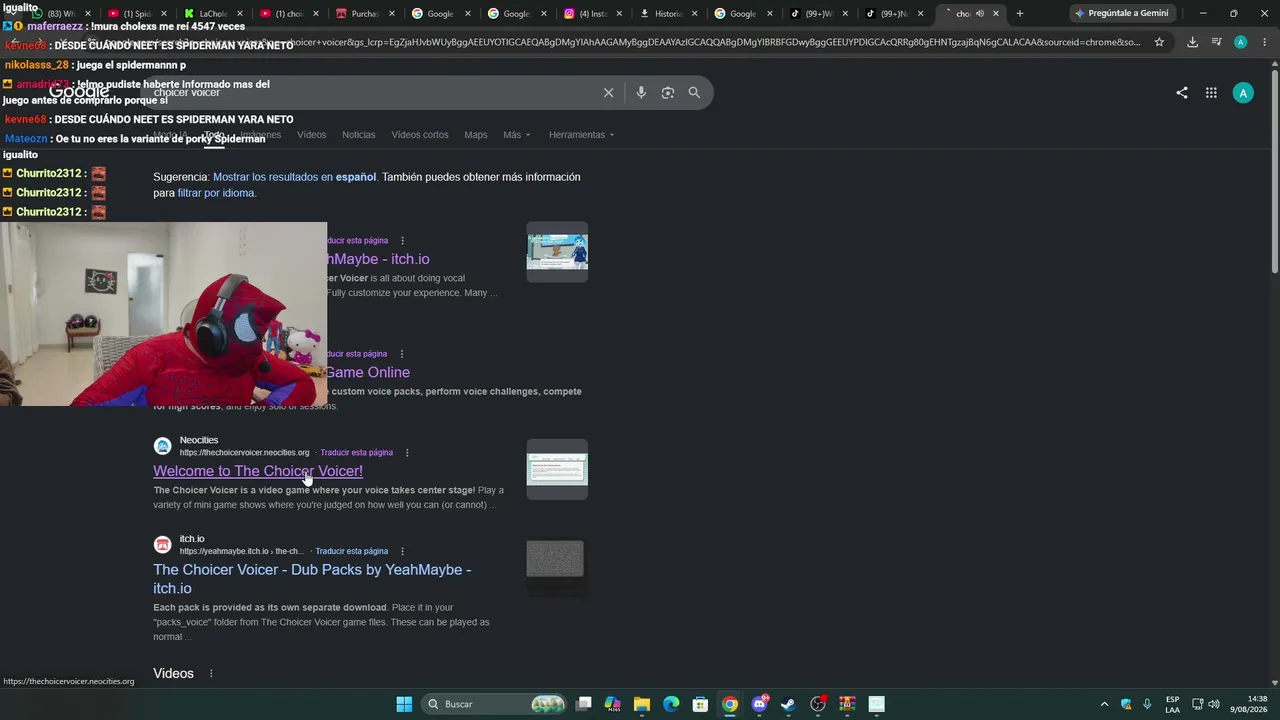Click Pregúntale a Gemini button
This screenshot has width=1280, height=720.
click(1121, 14)
